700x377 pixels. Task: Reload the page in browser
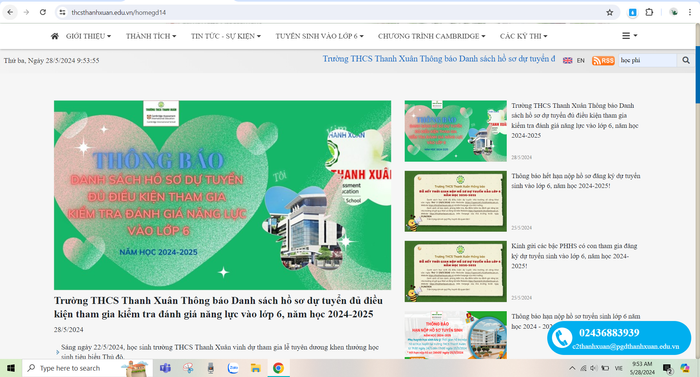point(43,12)
